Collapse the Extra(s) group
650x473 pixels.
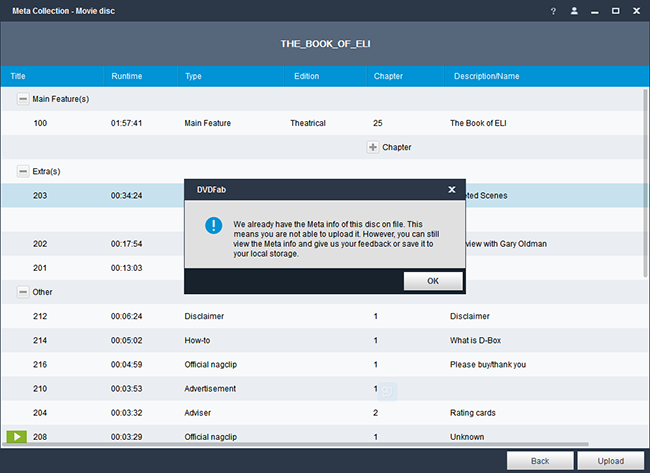(x=23, y=171)
